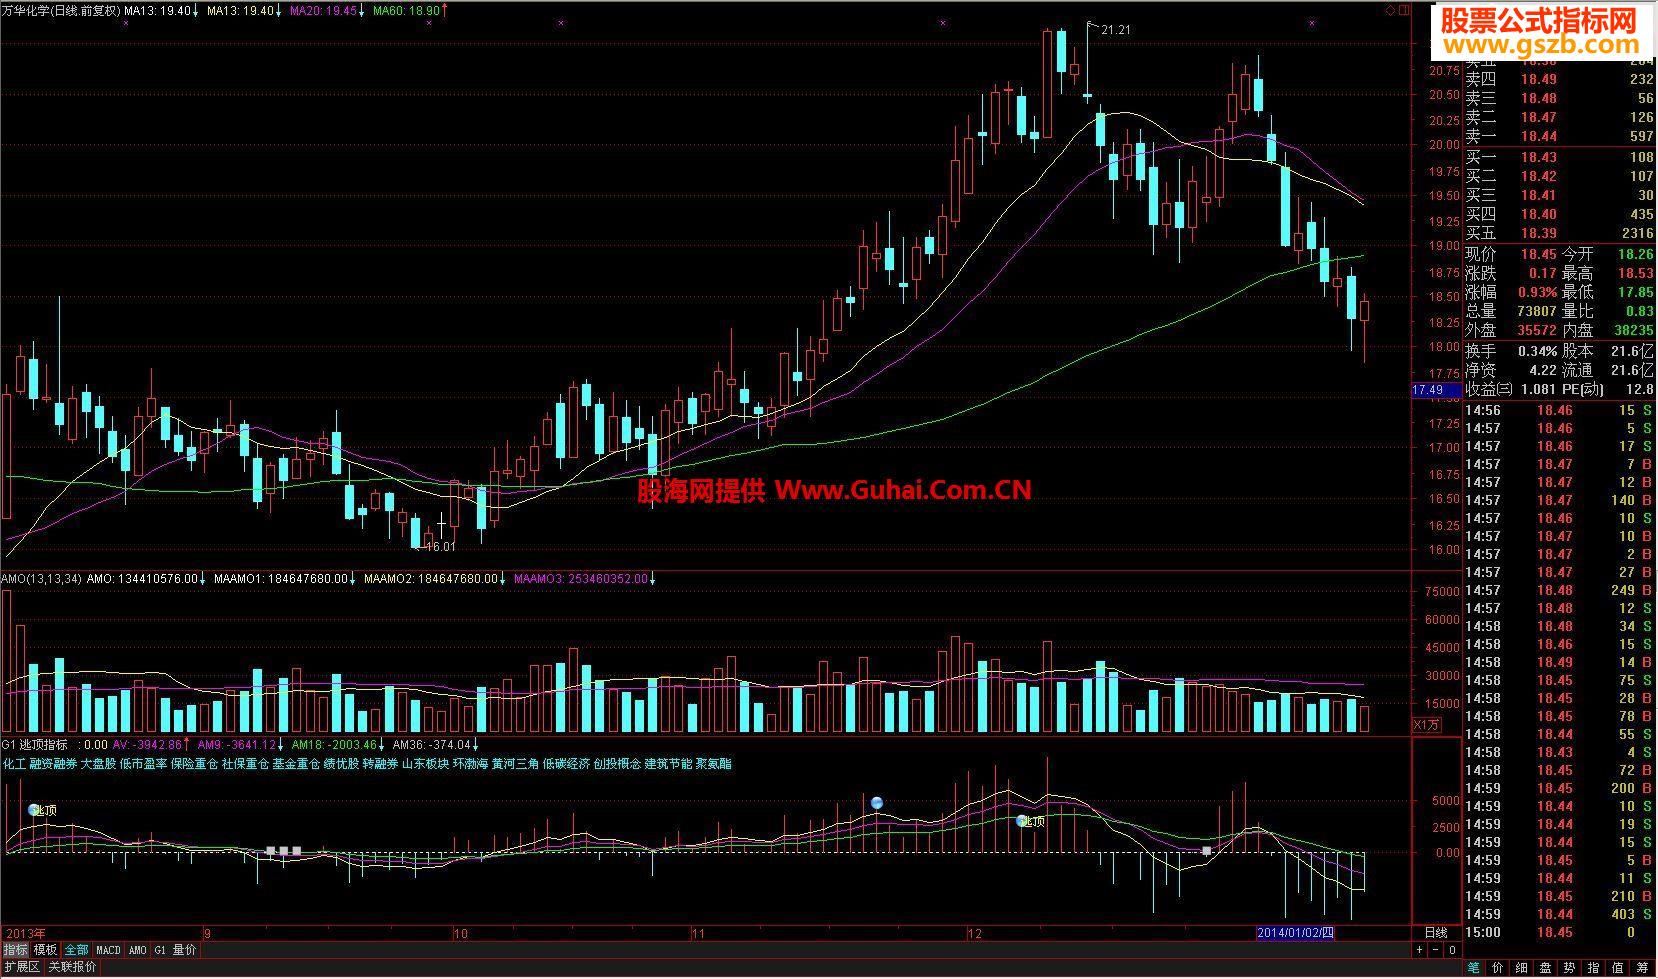Click the 创投概念 sector tag
The width and height of the screenshot is (1658, 979).
pos(617,764)
